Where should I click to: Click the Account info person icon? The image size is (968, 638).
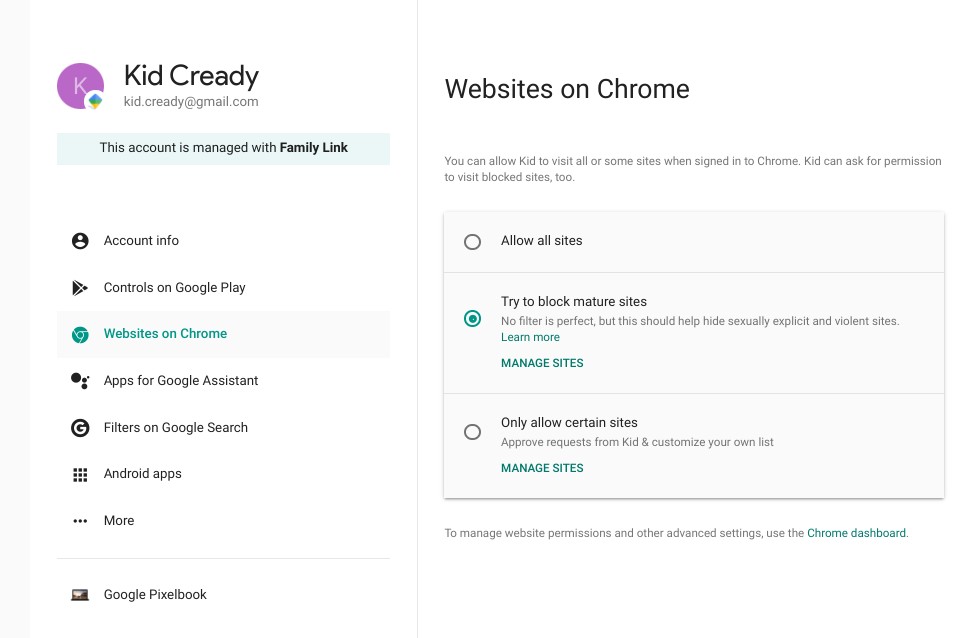pos(80,241)
